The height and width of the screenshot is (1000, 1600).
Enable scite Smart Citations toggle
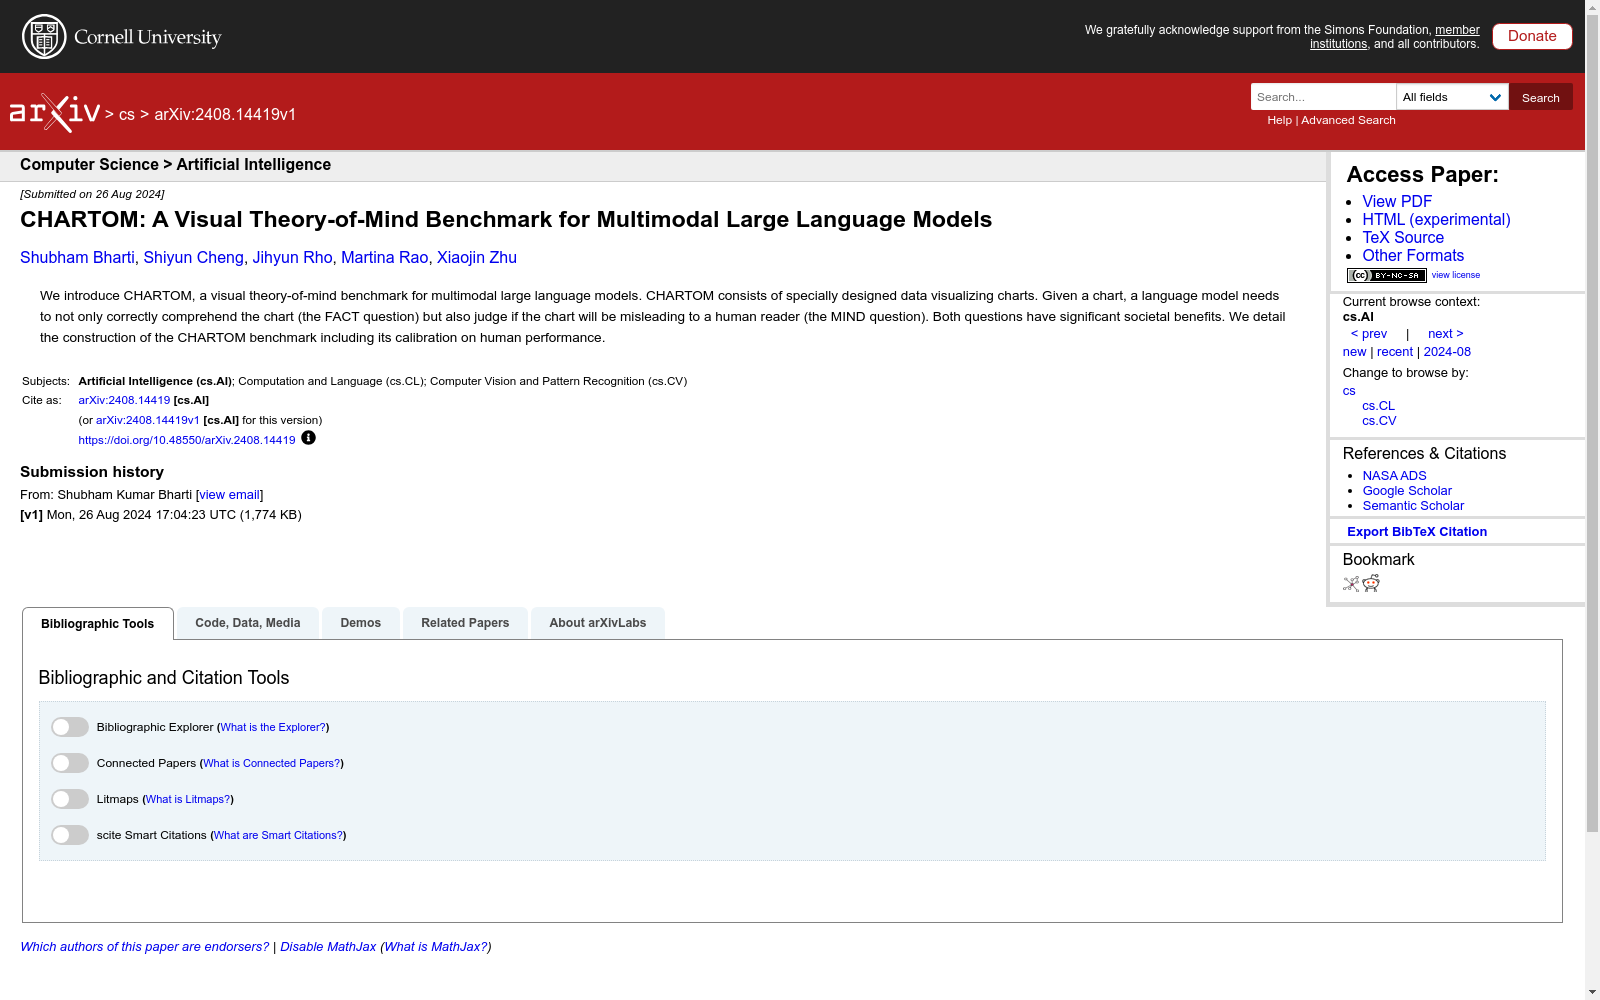pos(70,835)
